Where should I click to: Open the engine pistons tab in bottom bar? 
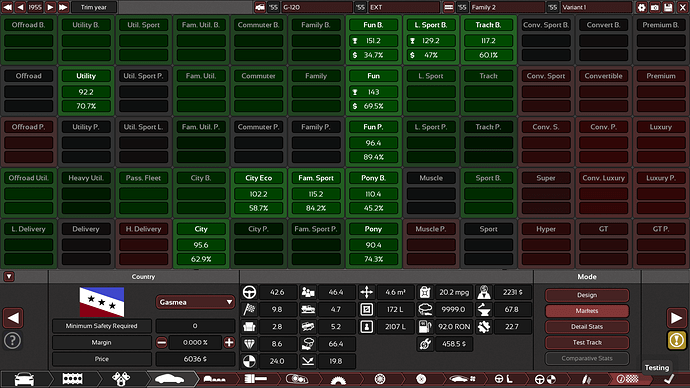[121, 379]
